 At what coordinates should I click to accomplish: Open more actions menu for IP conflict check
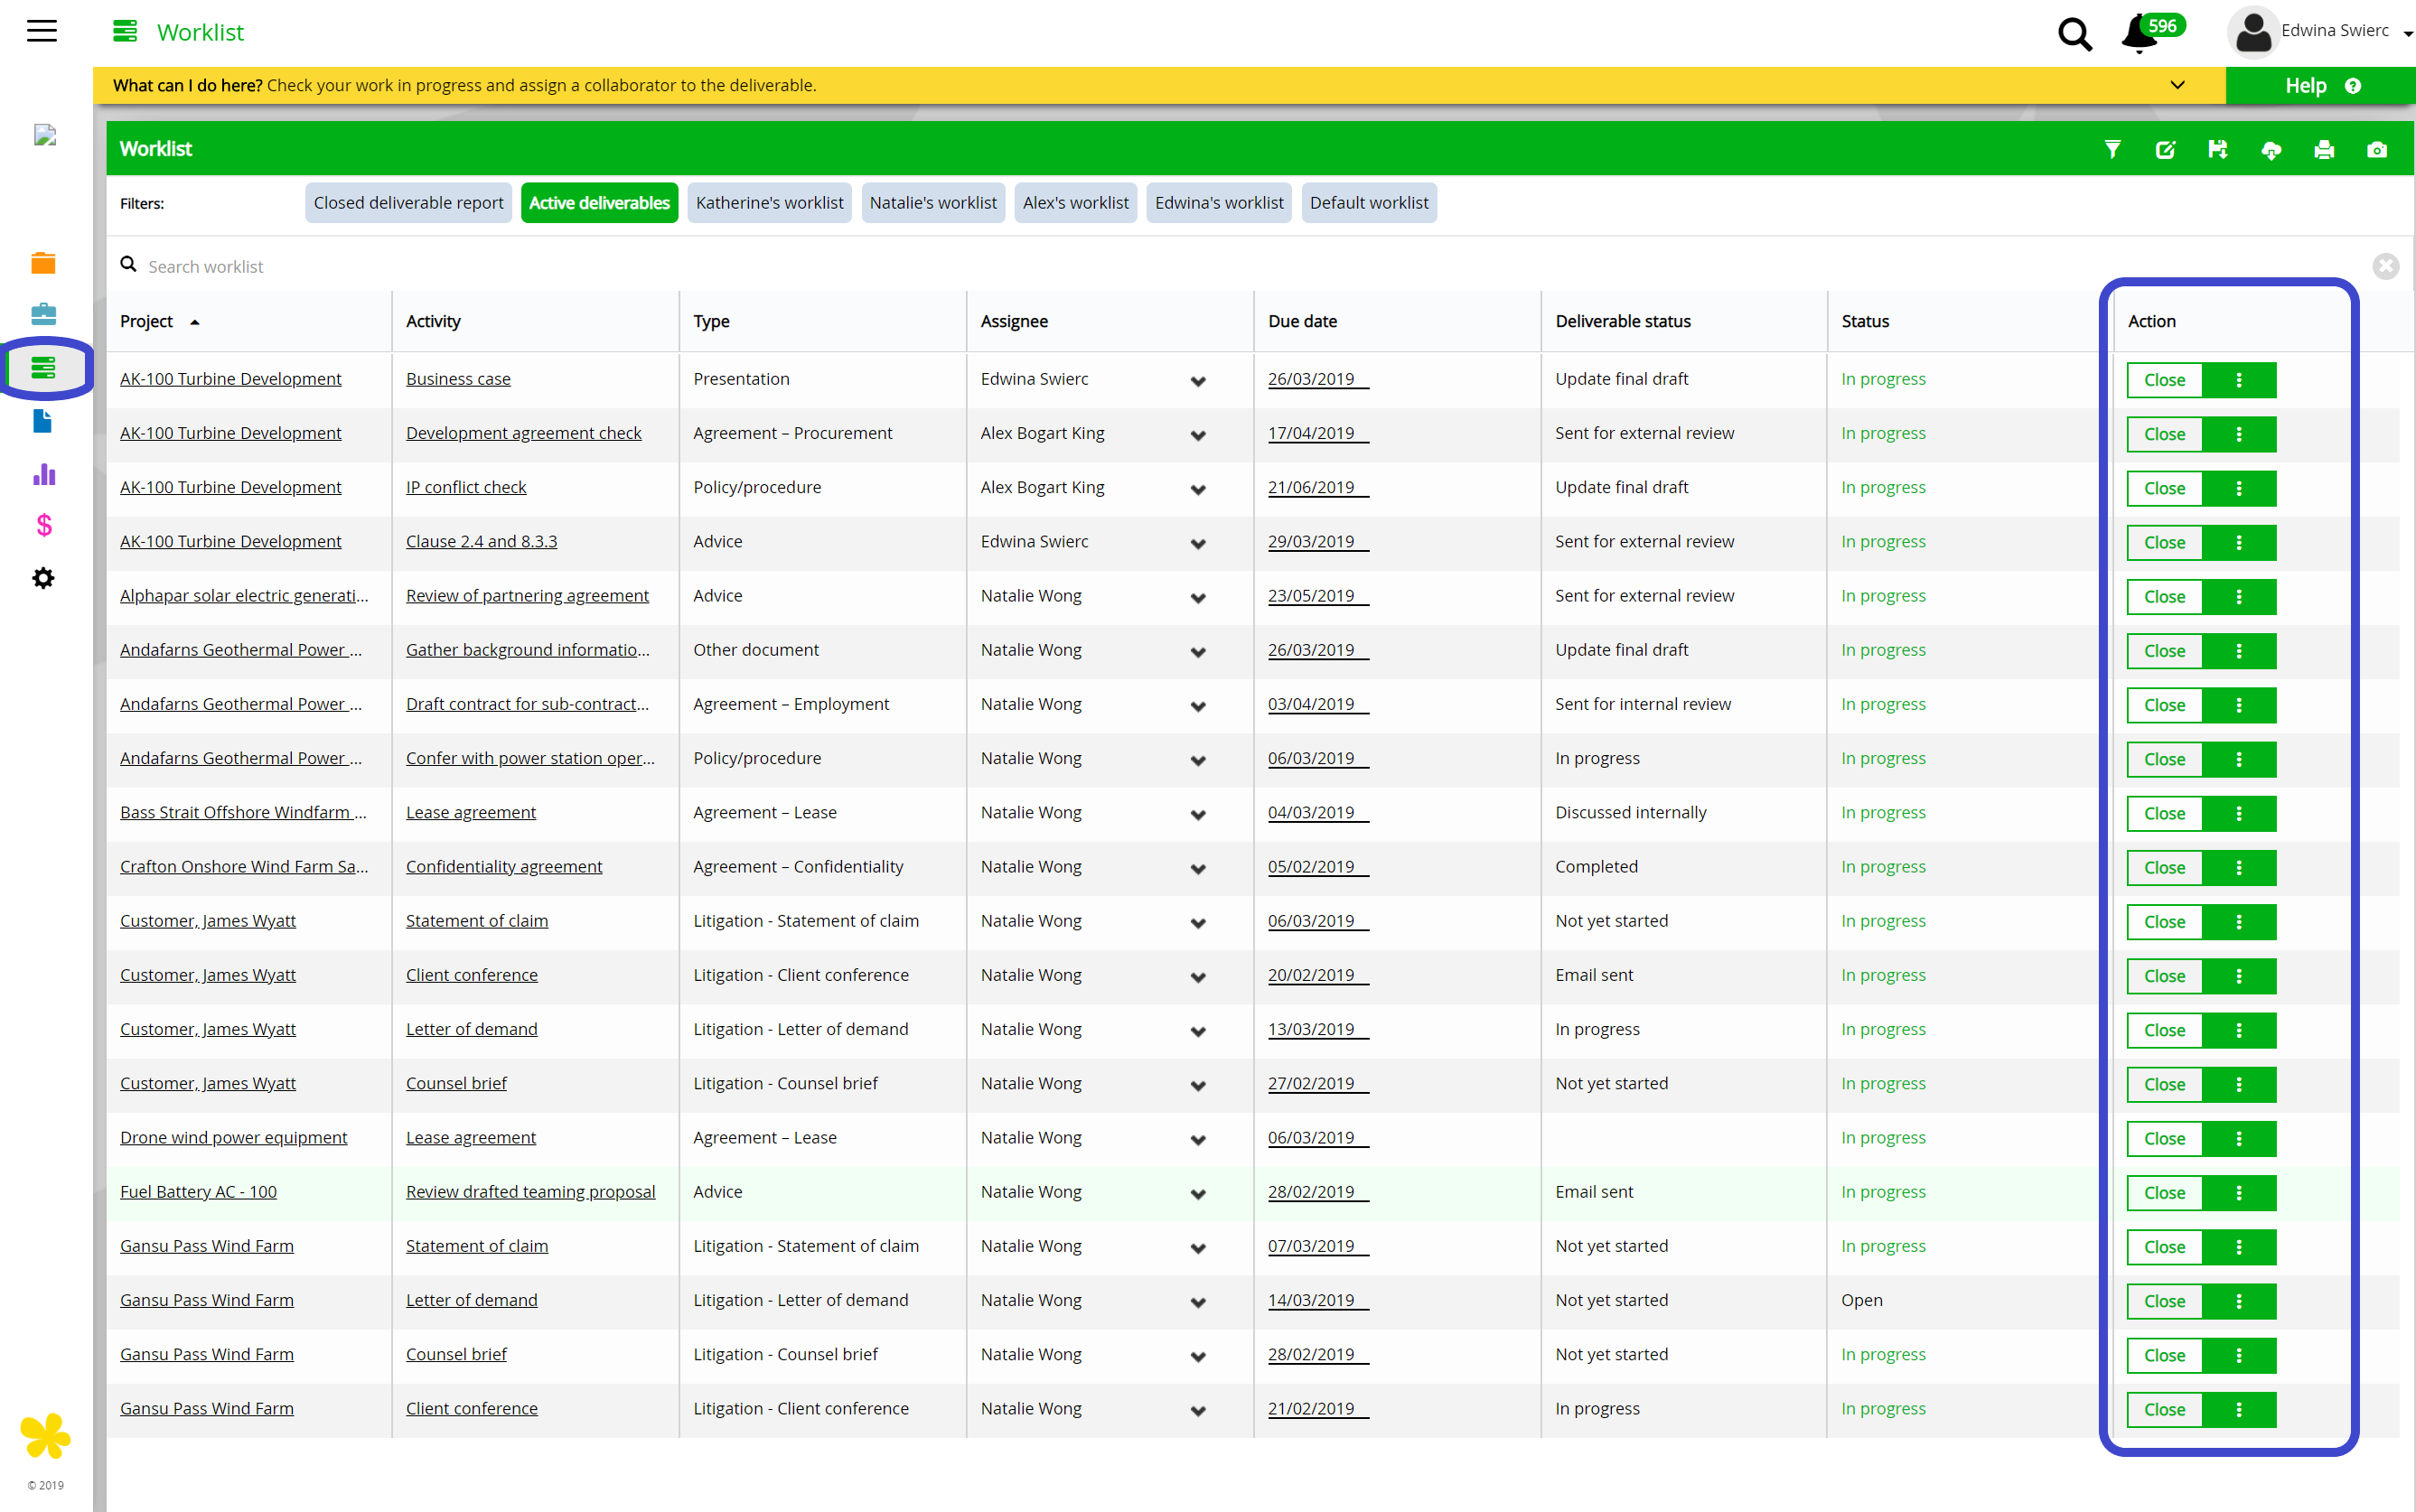[2239, 488]
